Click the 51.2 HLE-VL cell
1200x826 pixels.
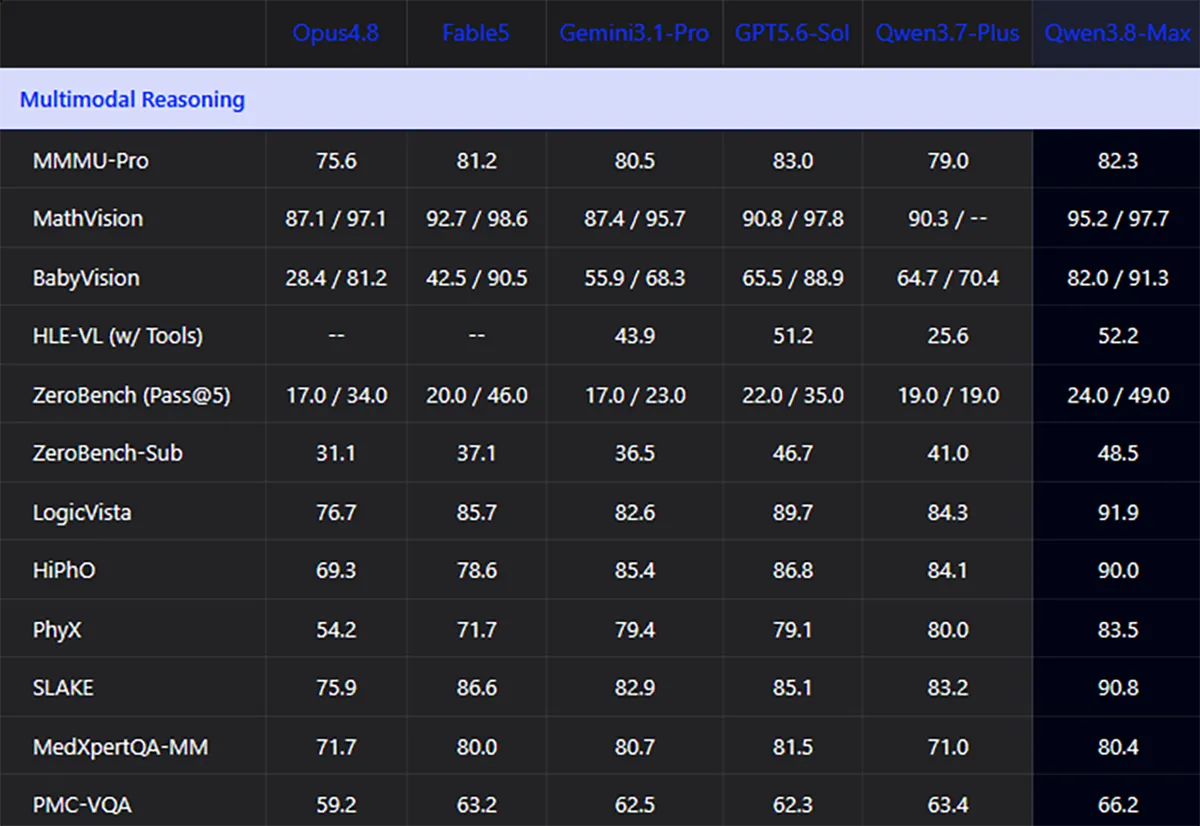point(793,336)
